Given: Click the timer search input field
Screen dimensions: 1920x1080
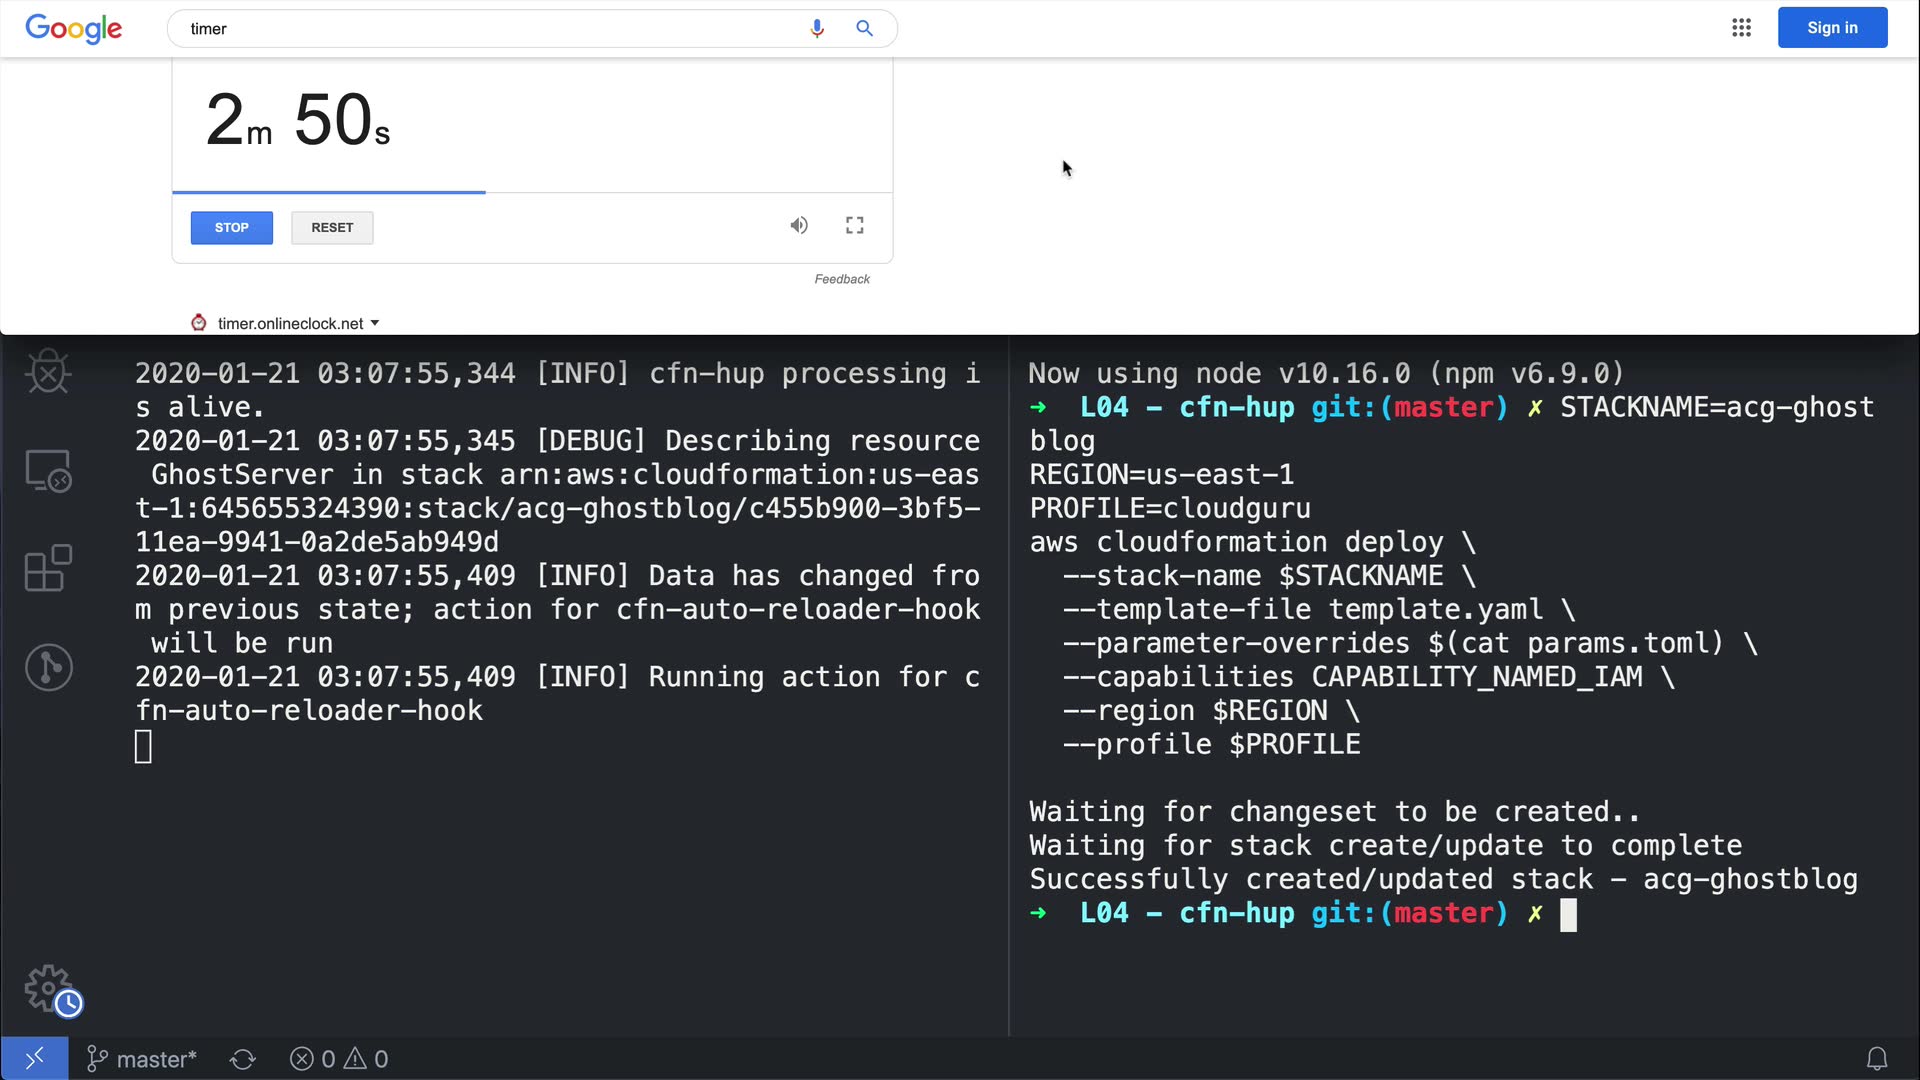Looking at the screenshot, I should click(x=490, y=29).
